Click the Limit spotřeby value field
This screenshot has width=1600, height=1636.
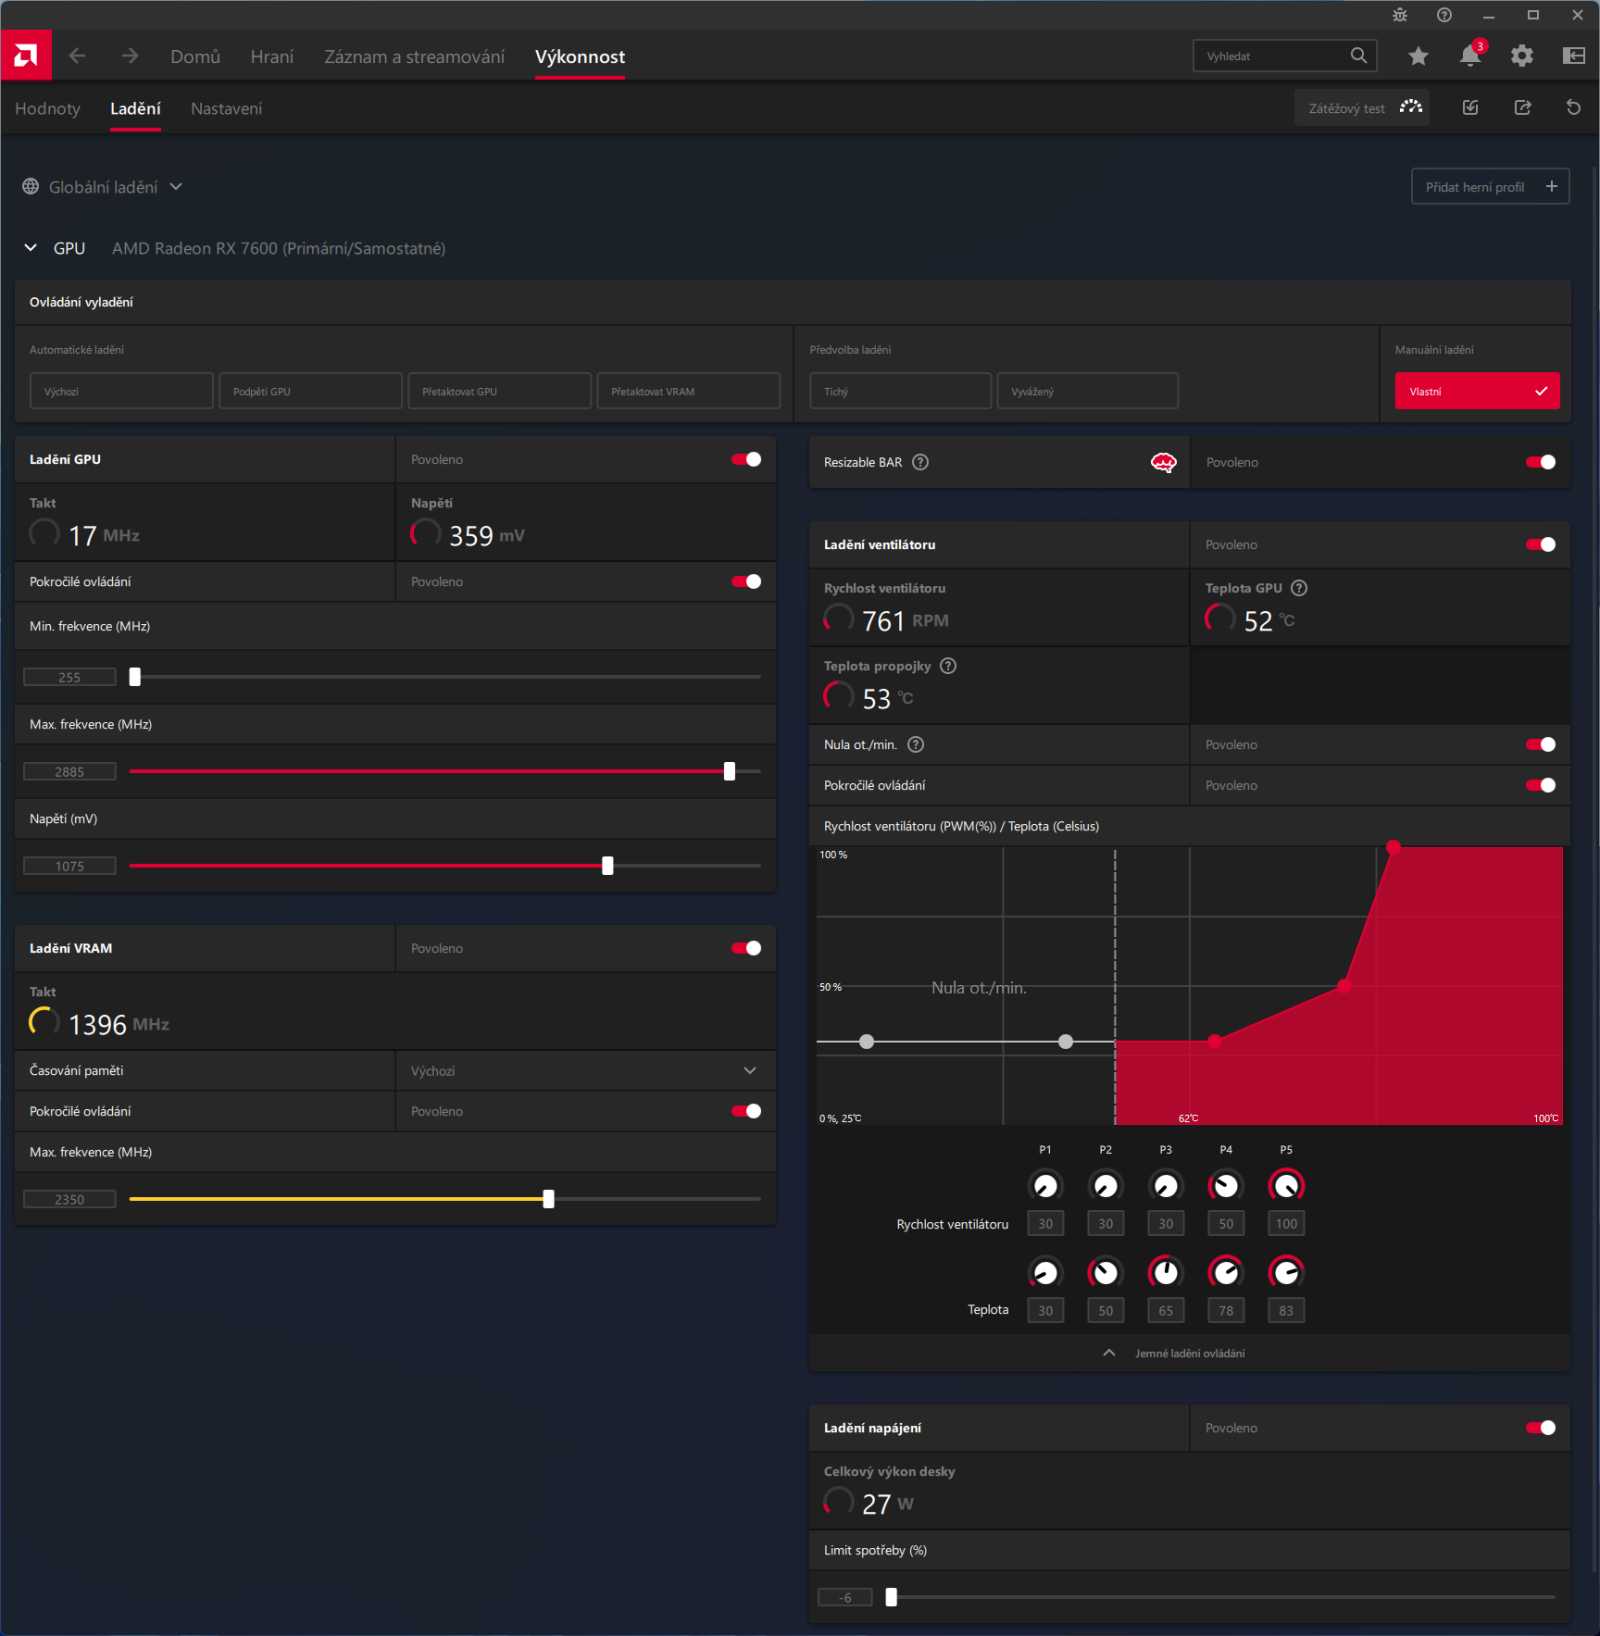pos(845,1598)
